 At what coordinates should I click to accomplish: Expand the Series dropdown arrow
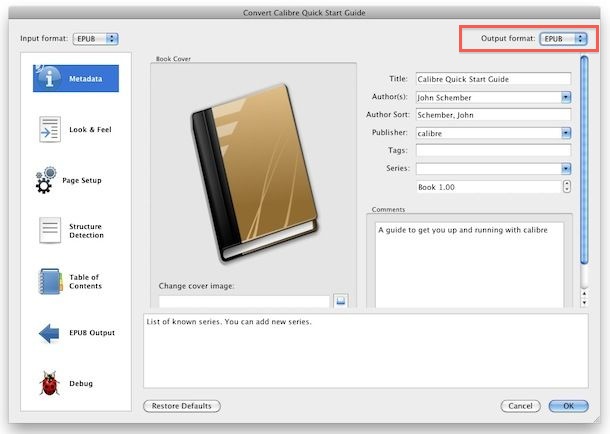(x=566, y=169)
